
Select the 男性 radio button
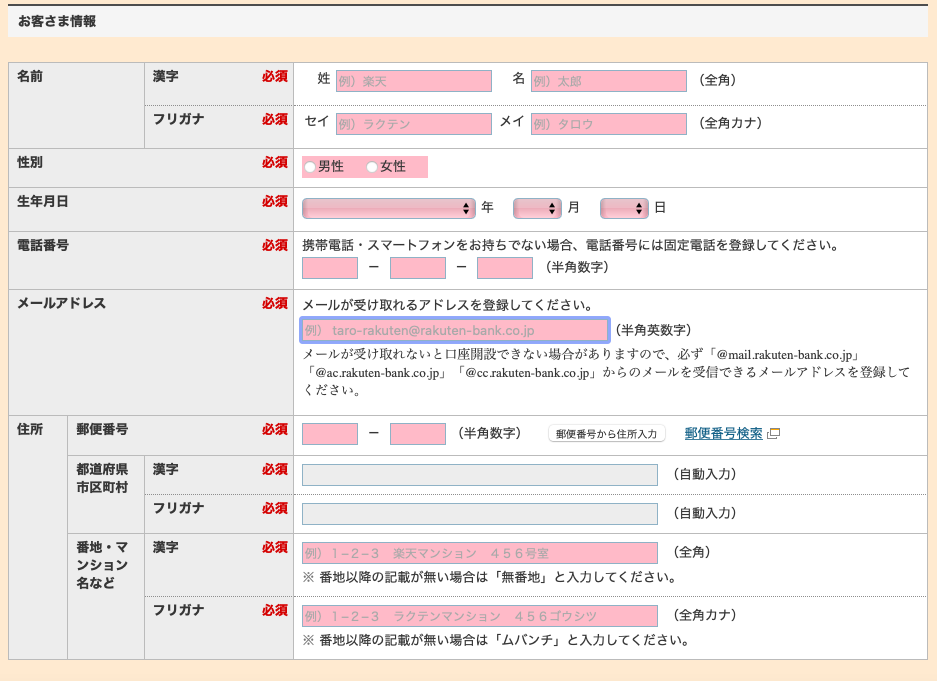(x=310, y=167)
